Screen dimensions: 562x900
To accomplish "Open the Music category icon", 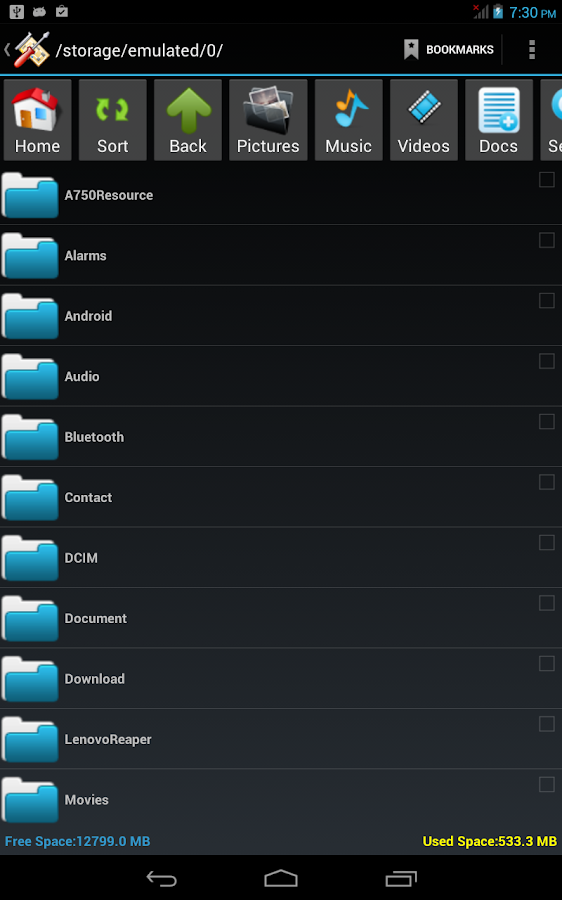I will [x=348, y=120].
